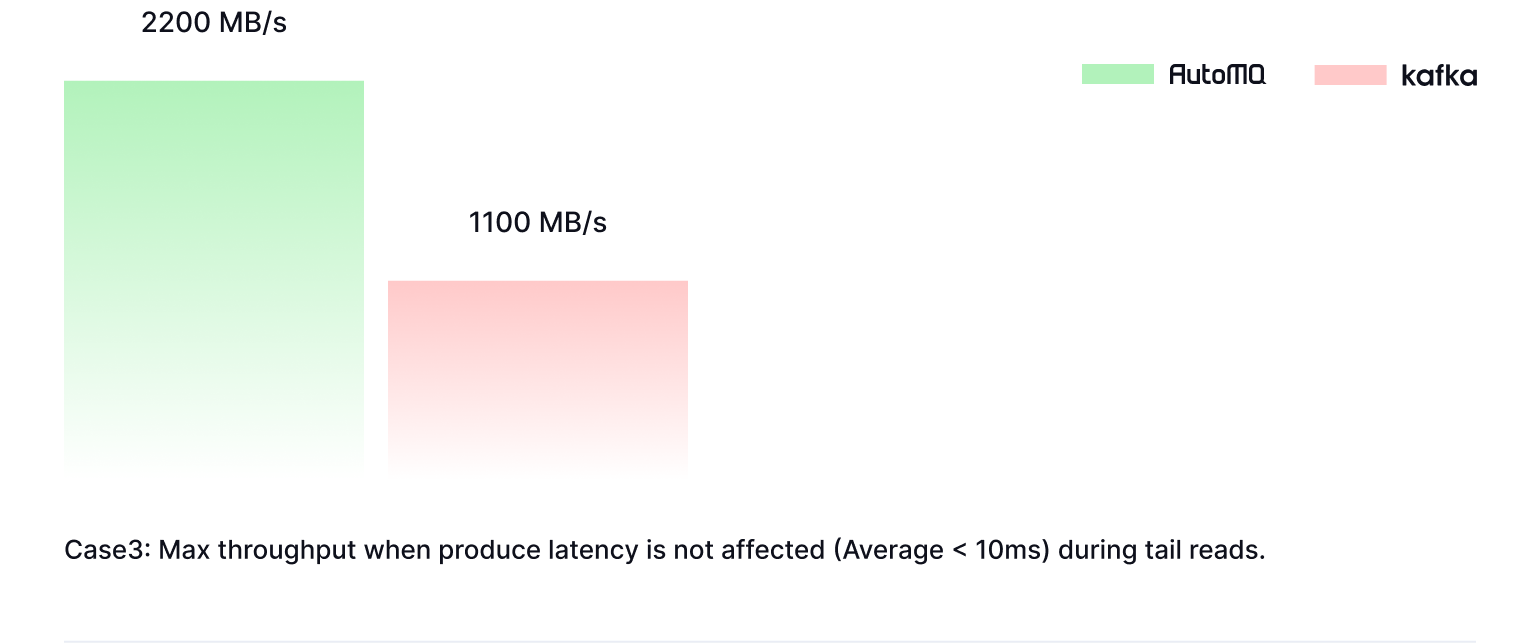Click the number 1100 above pink bar
This screenshot has height=643, width=1540.
pyautogui.click(x=499, y=222)
